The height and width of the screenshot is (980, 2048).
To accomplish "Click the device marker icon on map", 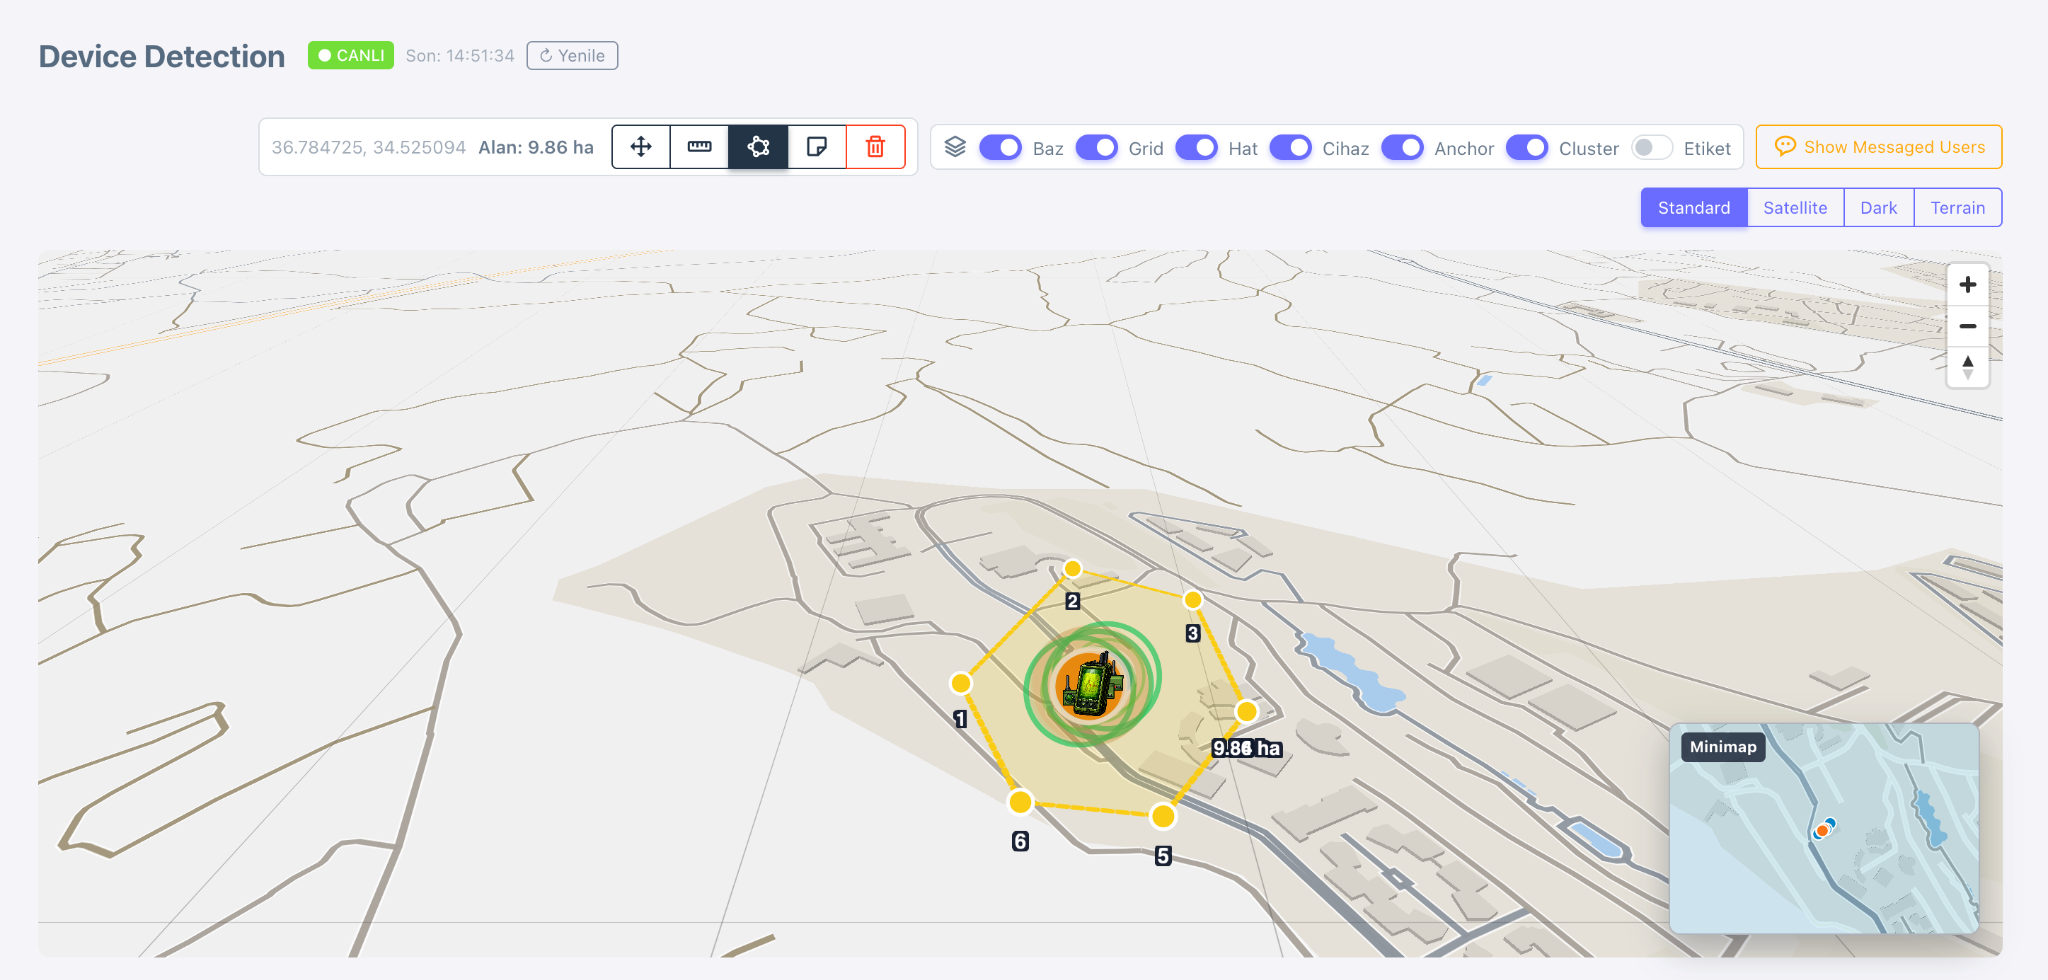I will [1091, 685].
